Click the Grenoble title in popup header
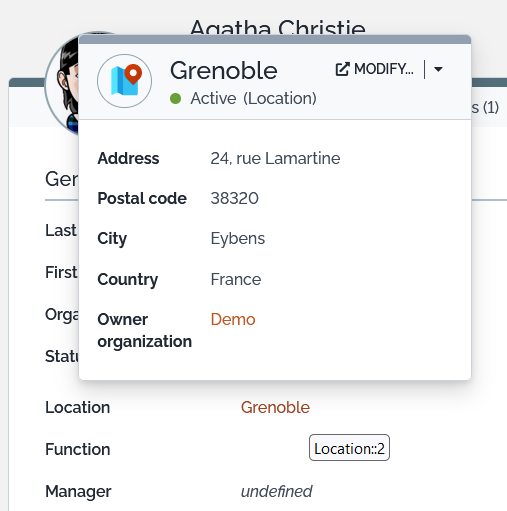Image resolution: width=507 pixels, height=511 pixels. [224, 71]
